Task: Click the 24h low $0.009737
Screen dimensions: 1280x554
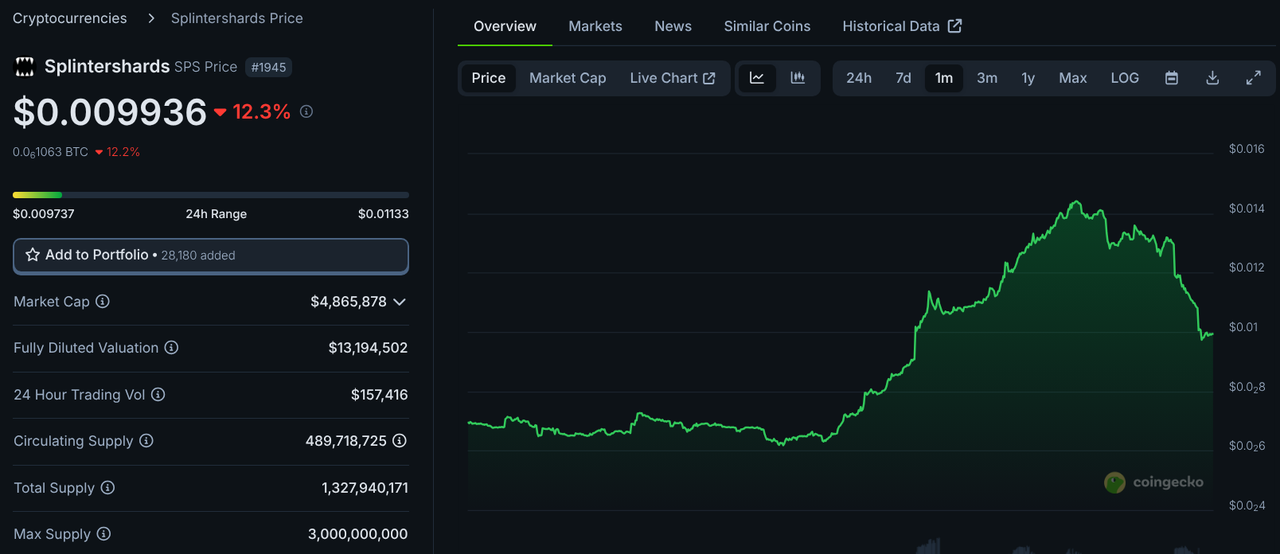Action: [x=44, y=214]
